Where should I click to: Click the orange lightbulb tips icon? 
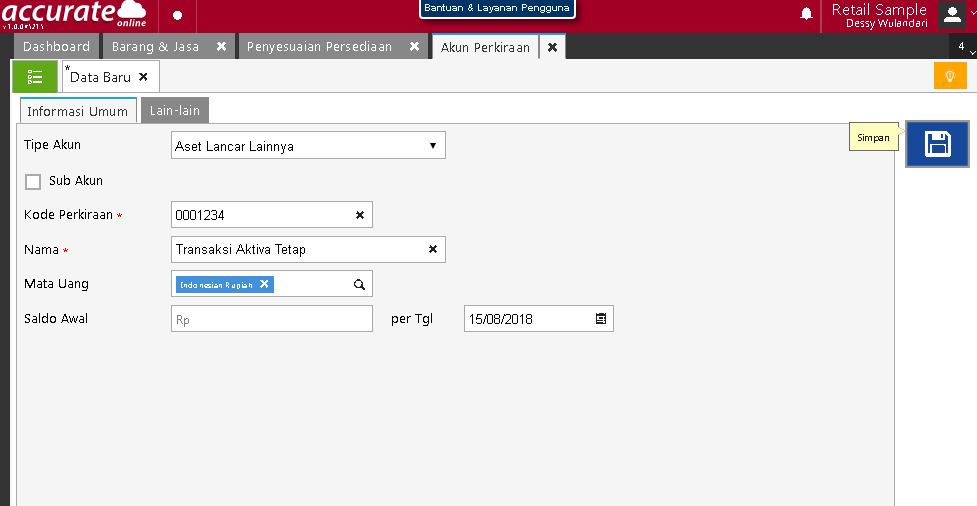click(949, 76)
